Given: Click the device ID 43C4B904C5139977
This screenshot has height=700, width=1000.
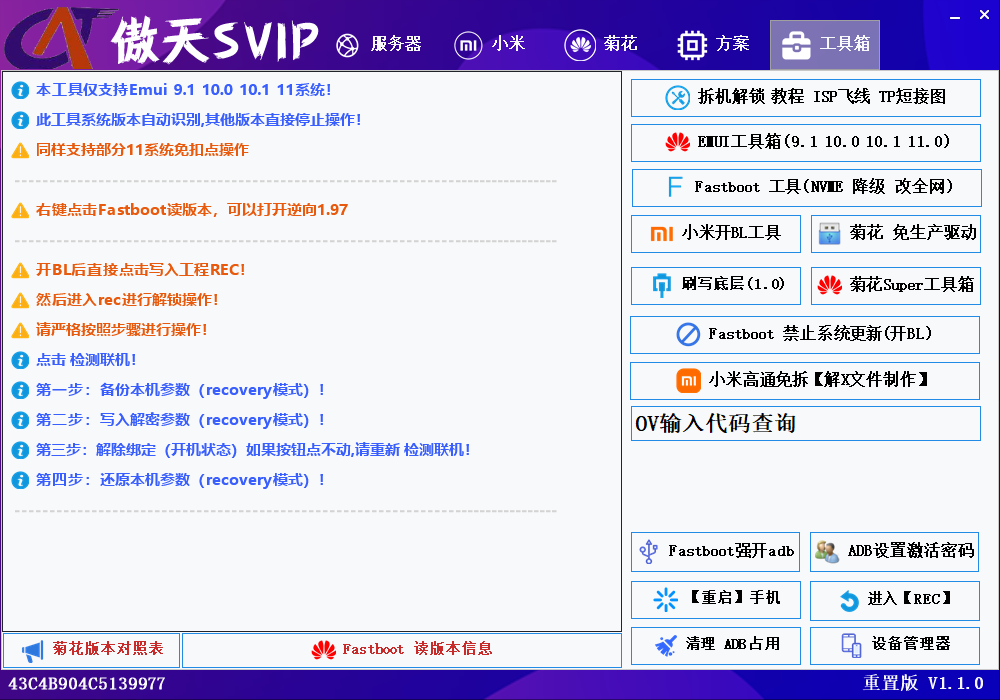Looking at the screenshot, I should point(87,684).
